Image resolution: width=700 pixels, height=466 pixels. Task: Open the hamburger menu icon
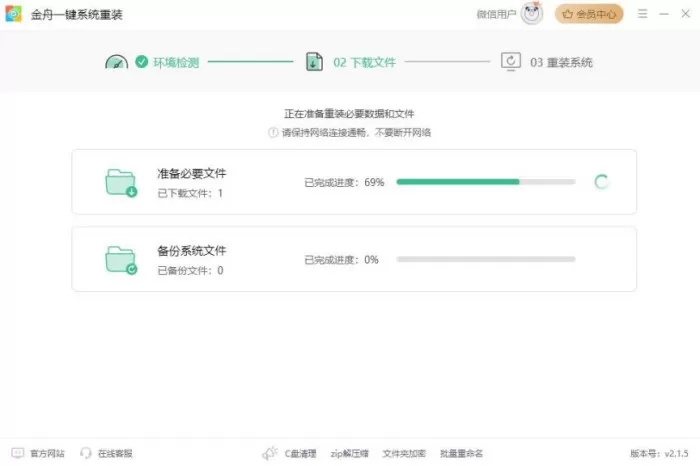[x=642, y=14]
